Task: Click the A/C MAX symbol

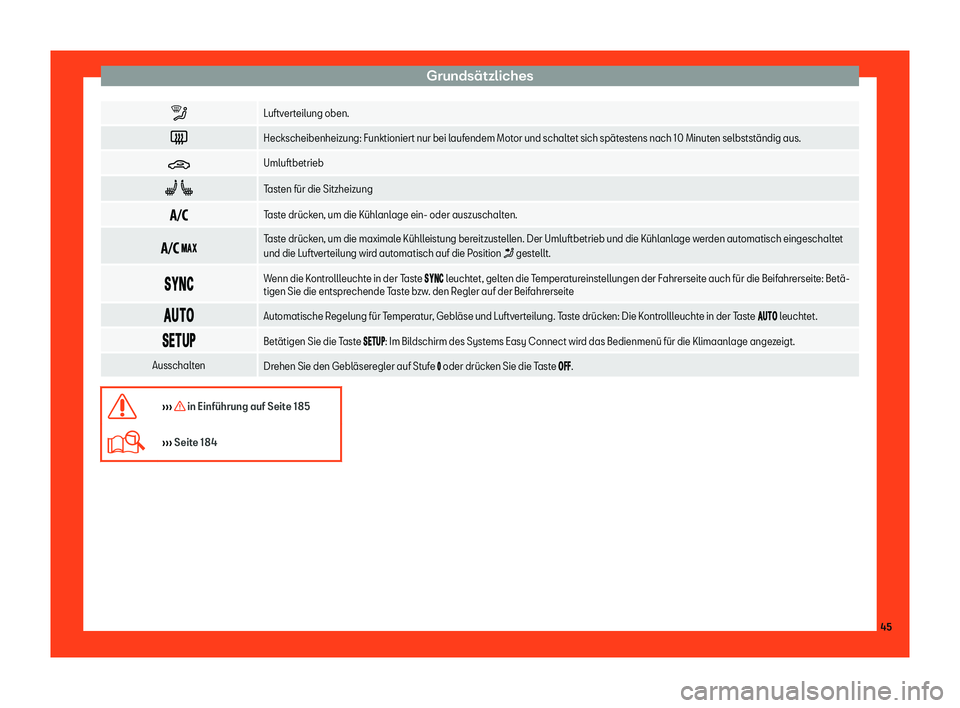Action: pos(179,248)
